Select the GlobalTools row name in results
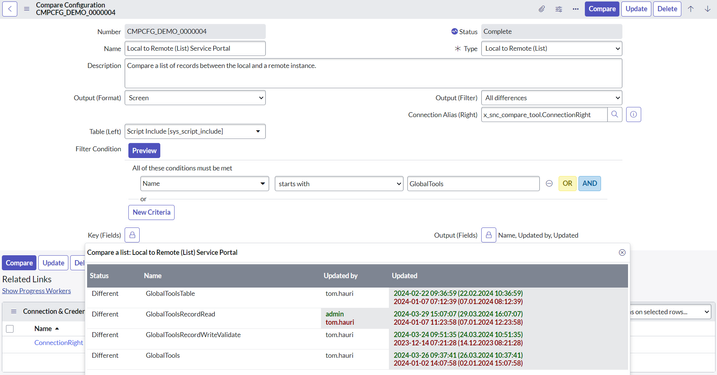717x375 pixels. (x=163, y=355)
